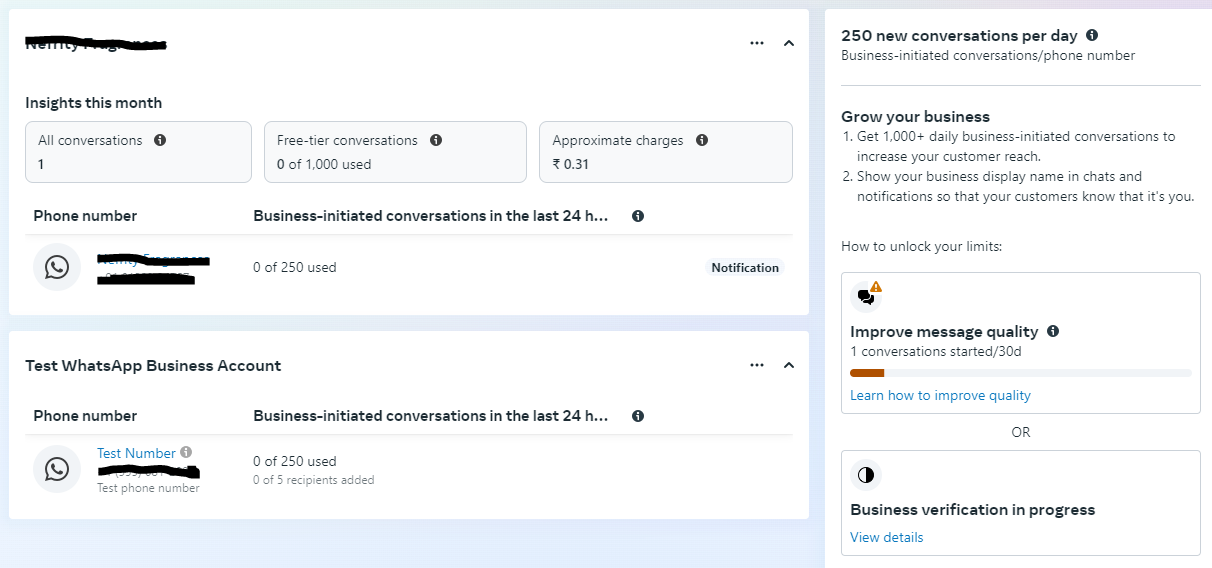Collapse the Test WhatsApp Business Account section
Screen dimensions: 1212x568
[x=789, y=365]
